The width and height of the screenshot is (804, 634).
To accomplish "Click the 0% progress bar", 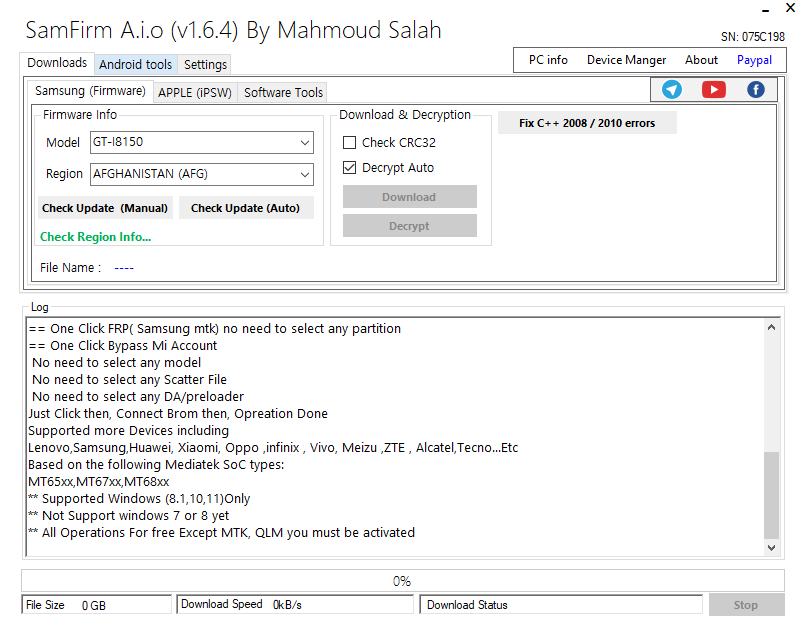I will click(x=403, y=581).
